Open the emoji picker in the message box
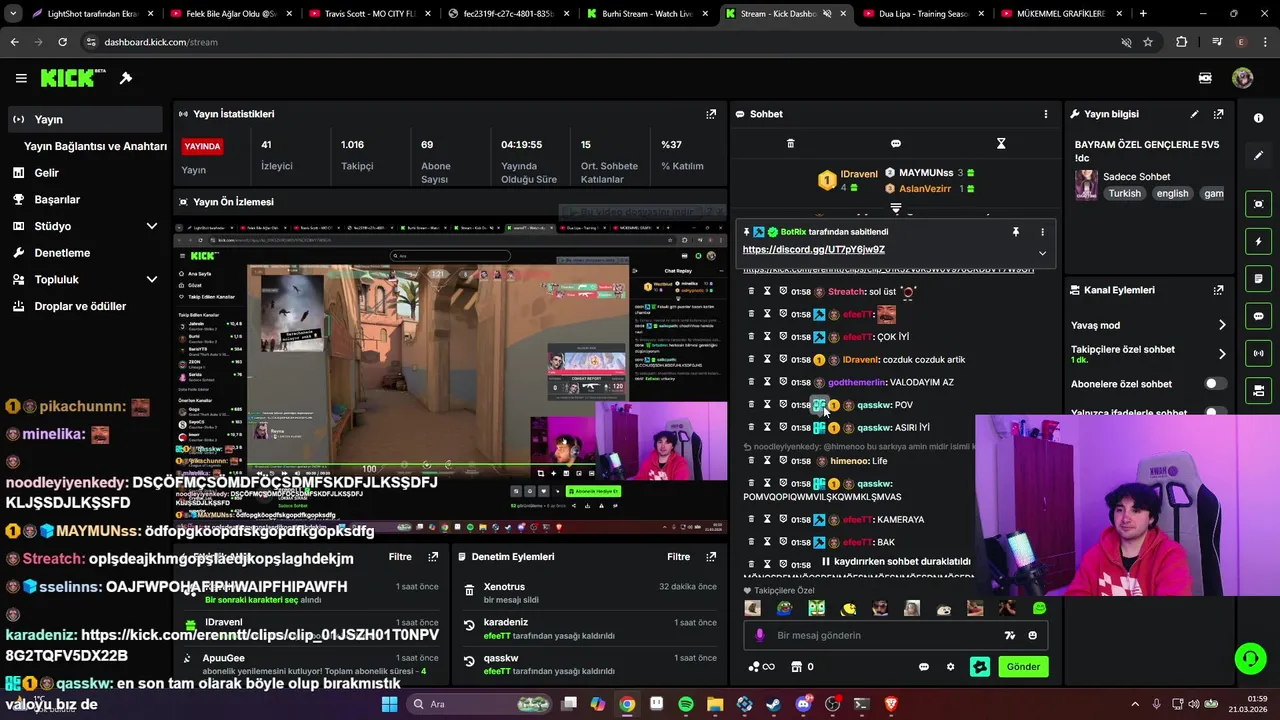Screen dimensions: 1280x720 tap(1032, 635)
